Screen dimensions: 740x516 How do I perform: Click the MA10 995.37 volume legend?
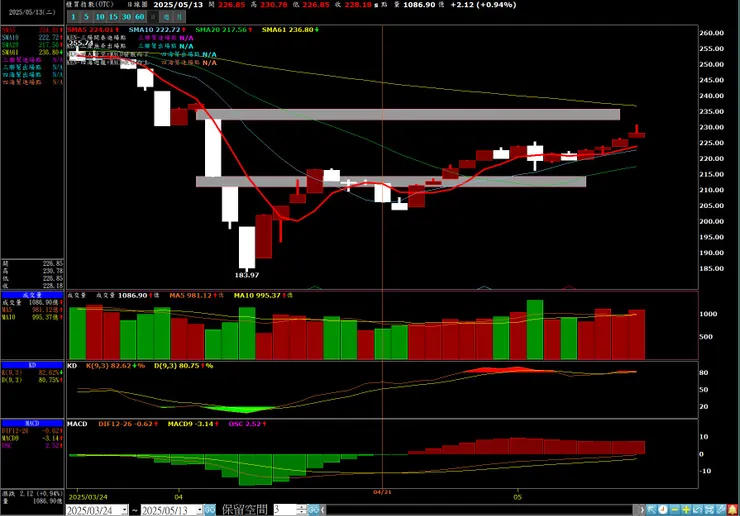pyautogui.click(x=263, y=296)
